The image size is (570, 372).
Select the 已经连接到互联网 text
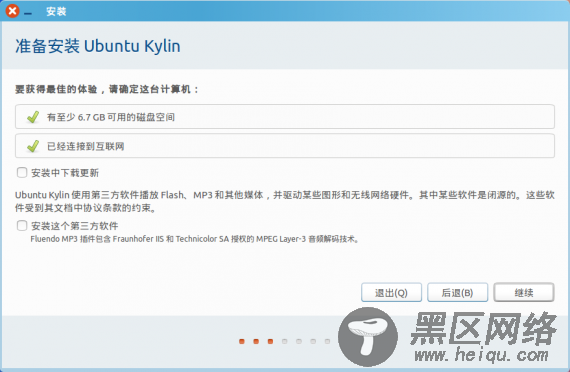coord(85,146)
